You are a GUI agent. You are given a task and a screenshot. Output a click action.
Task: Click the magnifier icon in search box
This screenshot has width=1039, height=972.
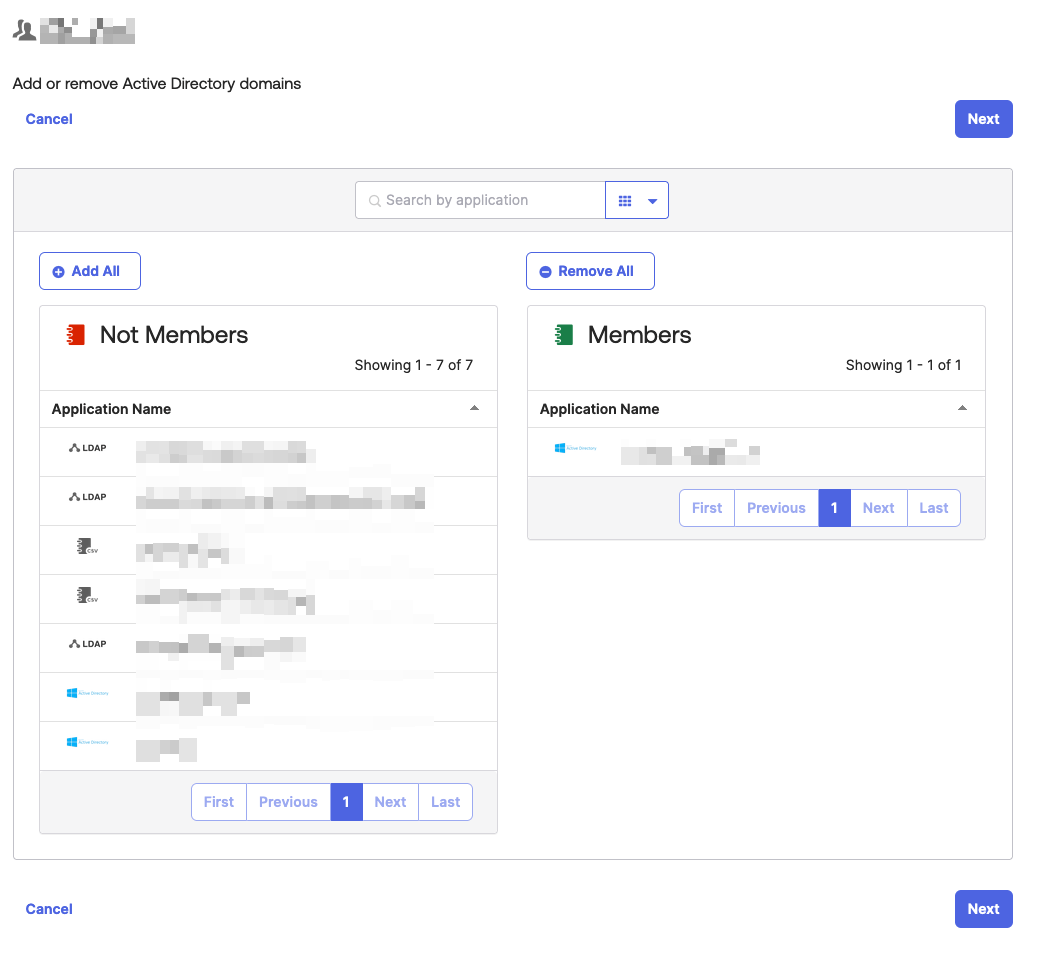[x=375, y=201]
